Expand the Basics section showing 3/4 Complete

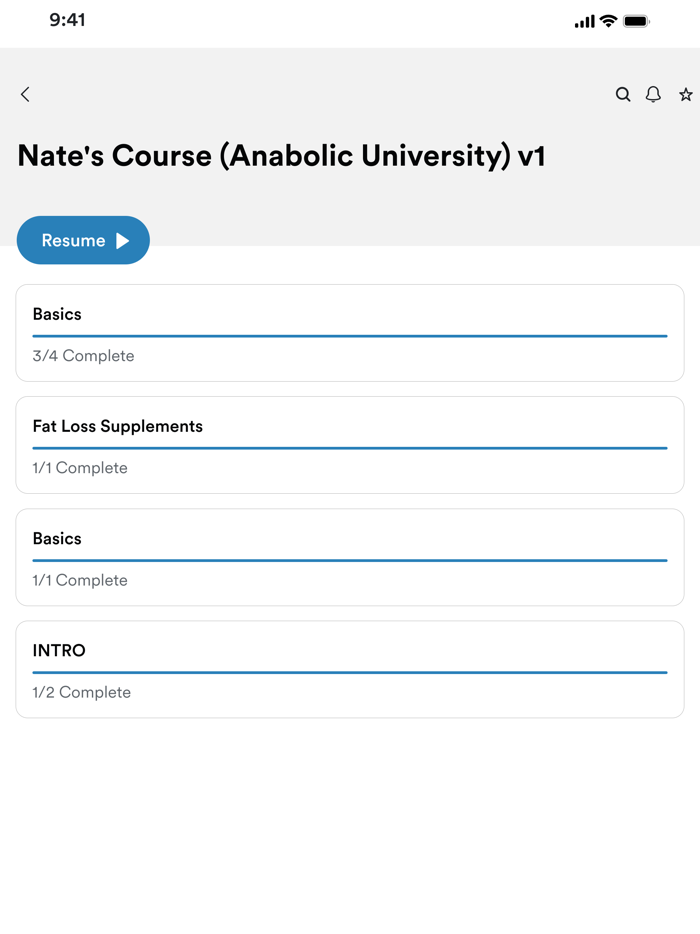[350, 333]
